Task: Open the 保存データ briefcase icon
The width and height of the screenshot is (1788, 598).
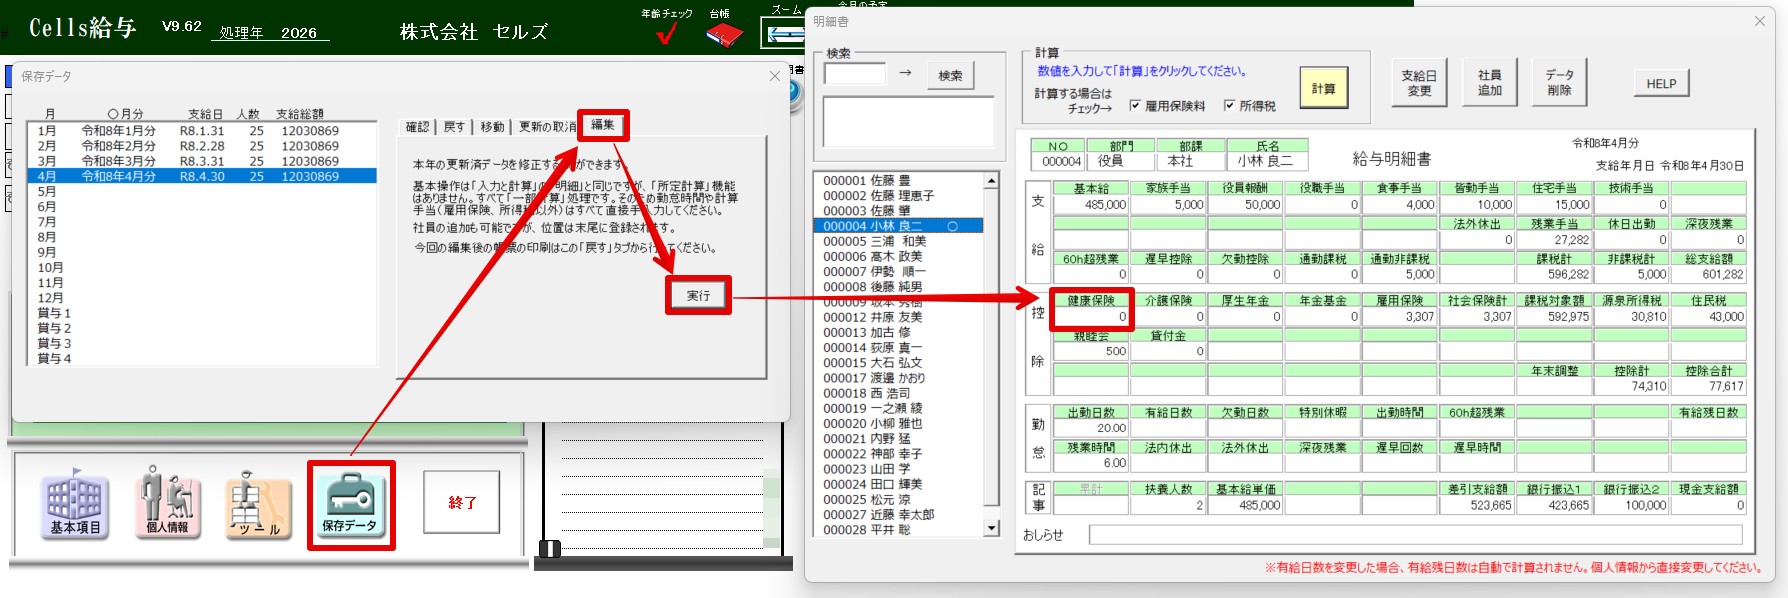Action: tap(350, 503)
